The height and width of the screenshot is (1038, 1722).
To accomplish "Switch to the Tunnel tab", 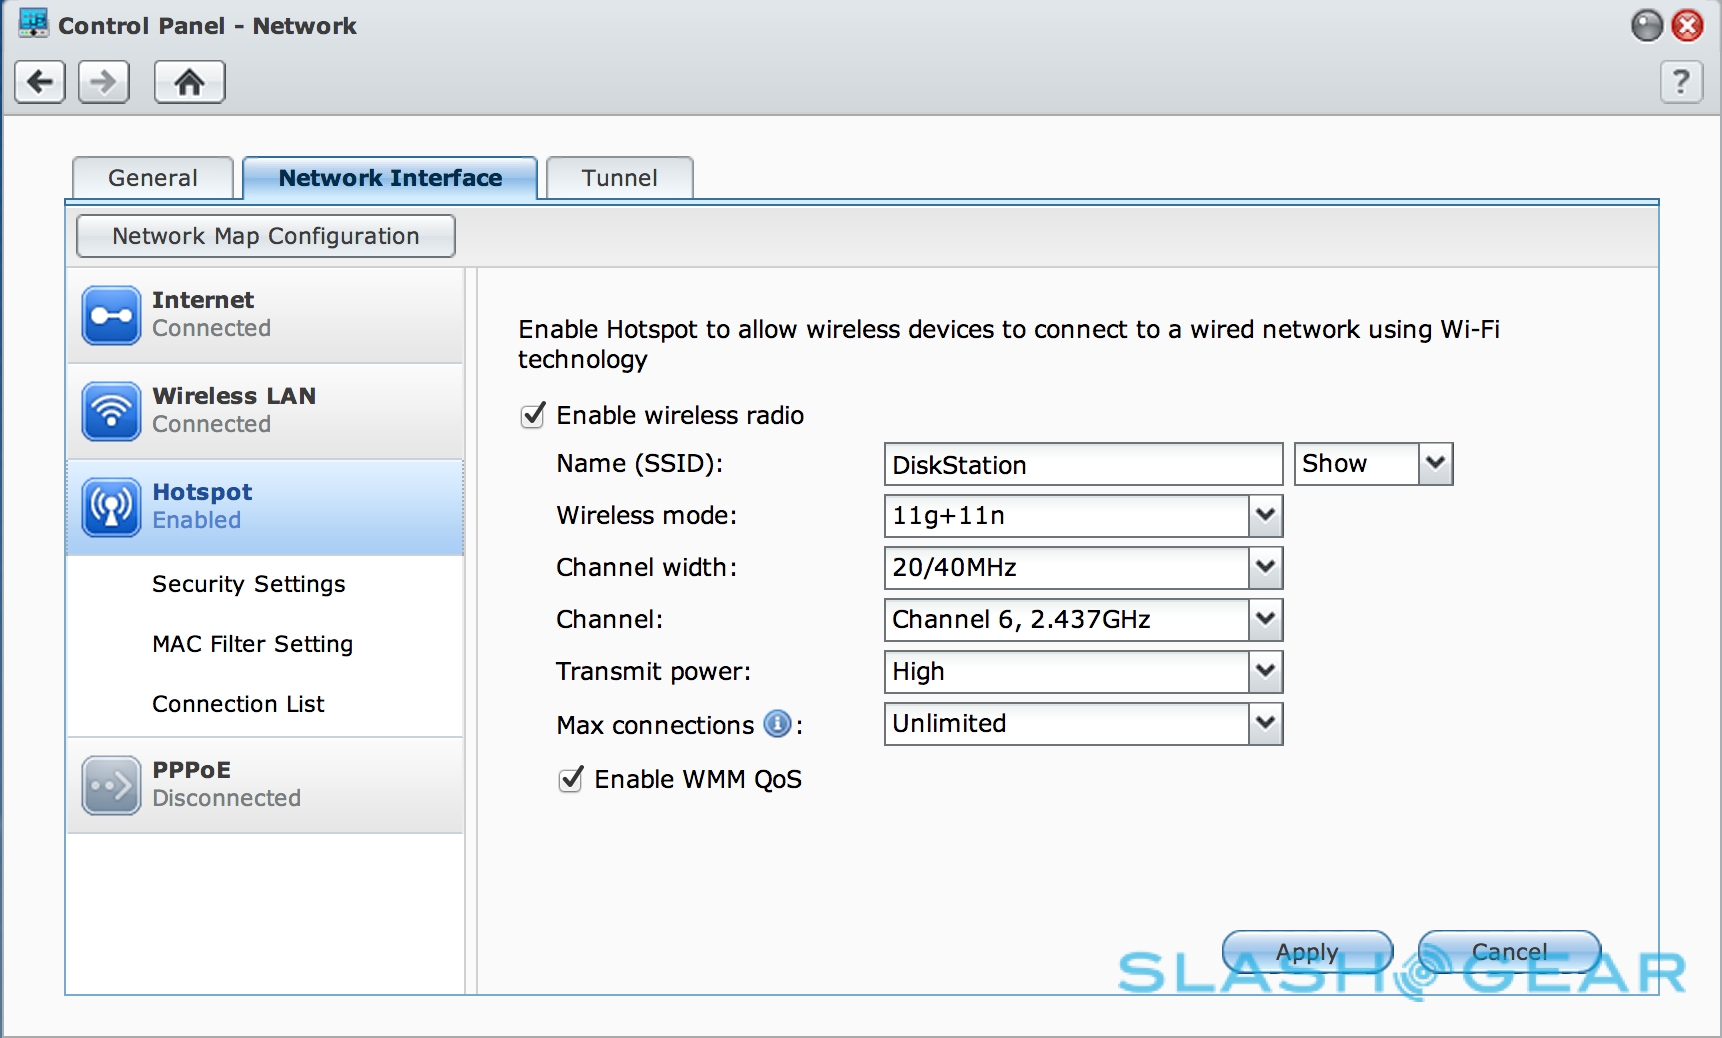I will click(620, 178).
